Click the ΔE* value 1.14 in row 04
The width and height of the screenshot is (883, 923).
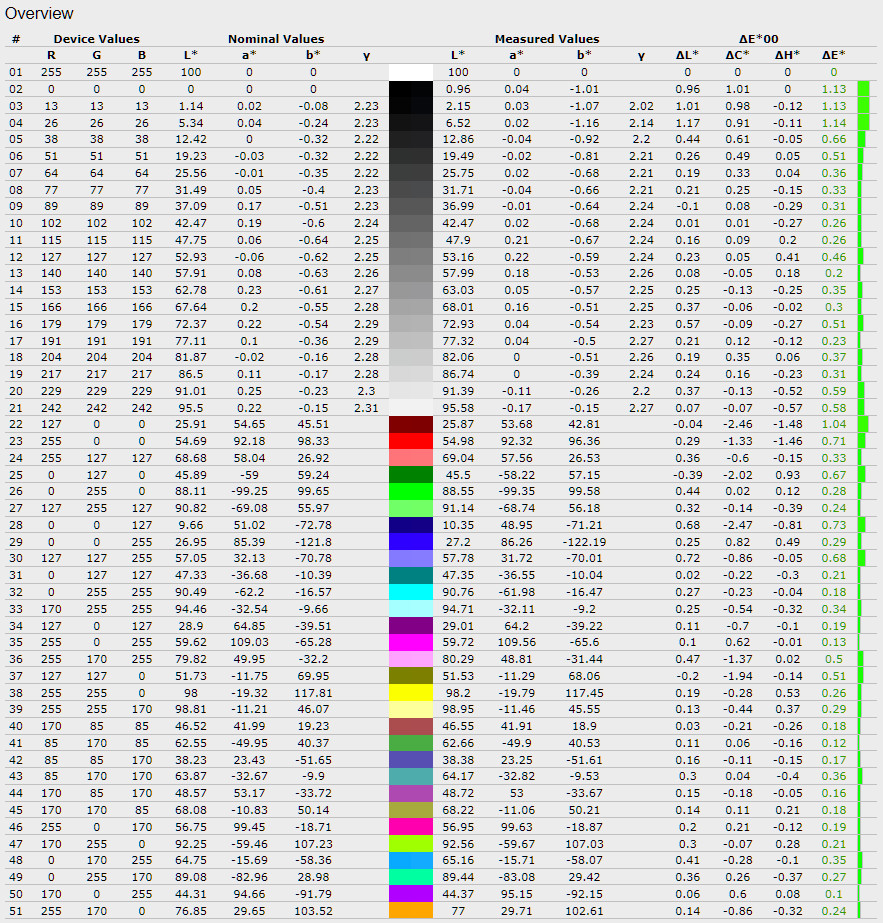pyautogui.click(x=833, y=122)
